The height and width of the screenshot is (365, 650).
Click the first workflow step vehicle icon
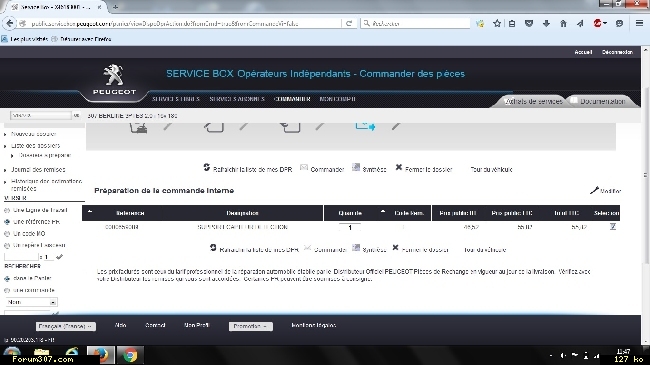pyautogui.click(x=138, y=127)
